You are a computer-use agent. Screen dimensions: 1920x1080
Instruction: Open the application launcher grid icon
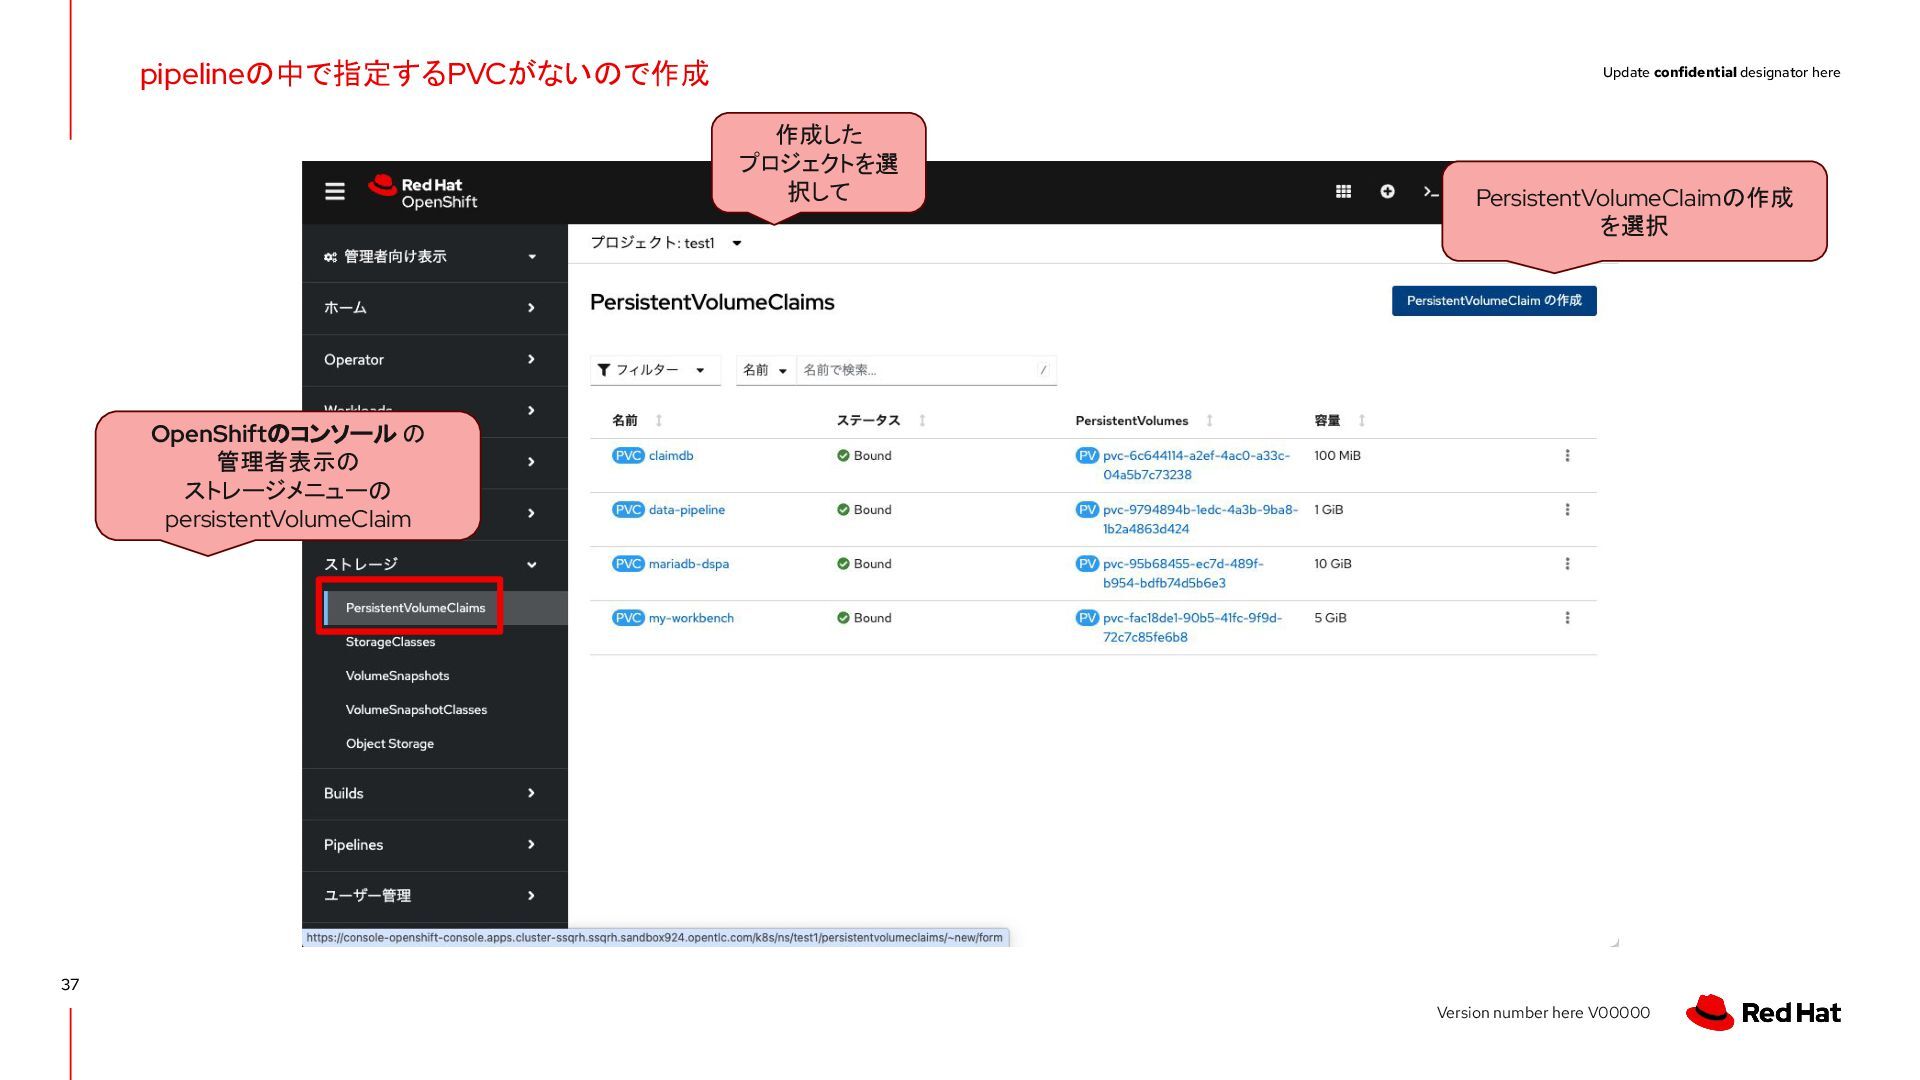pyautogui.click(x=1343, y=191)
